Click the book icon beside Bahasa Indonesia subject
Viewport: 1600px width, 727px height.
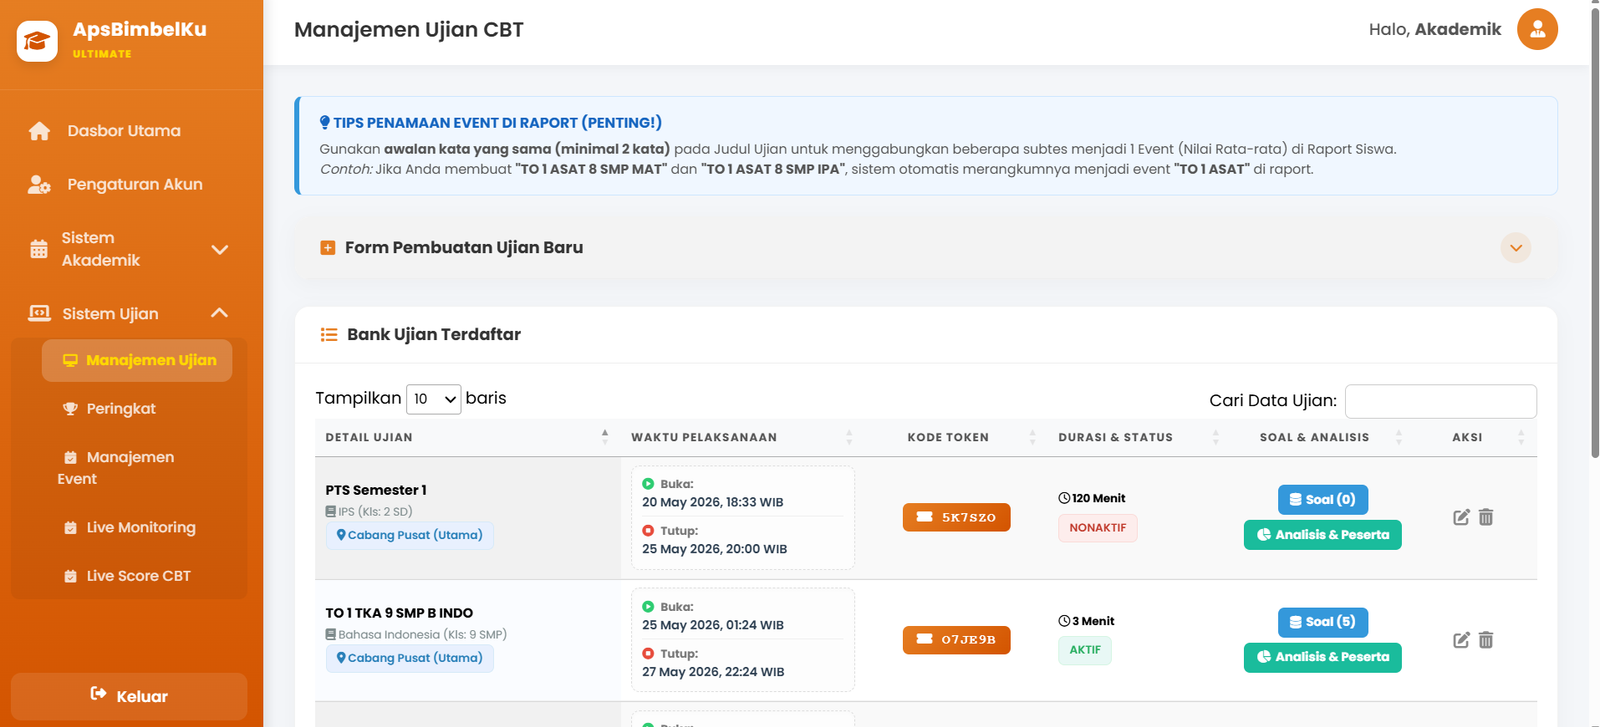[331, 635]
